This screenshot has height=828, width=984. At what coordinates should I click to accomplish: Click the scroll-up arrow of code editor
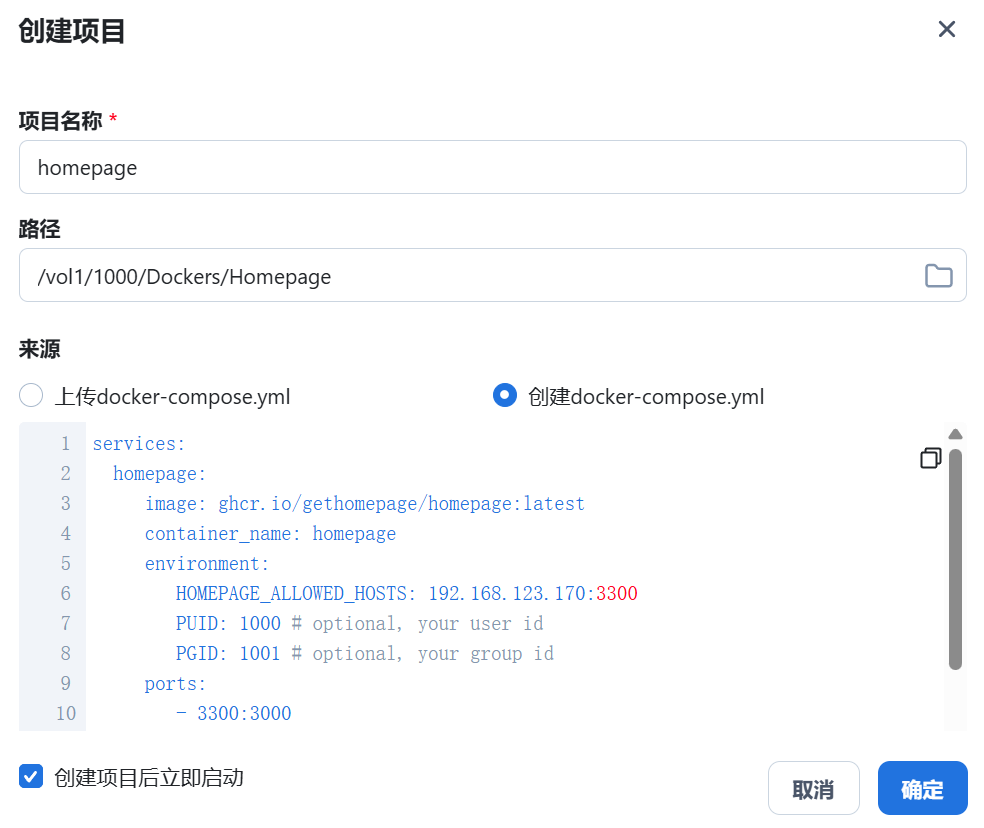[955, 434]
